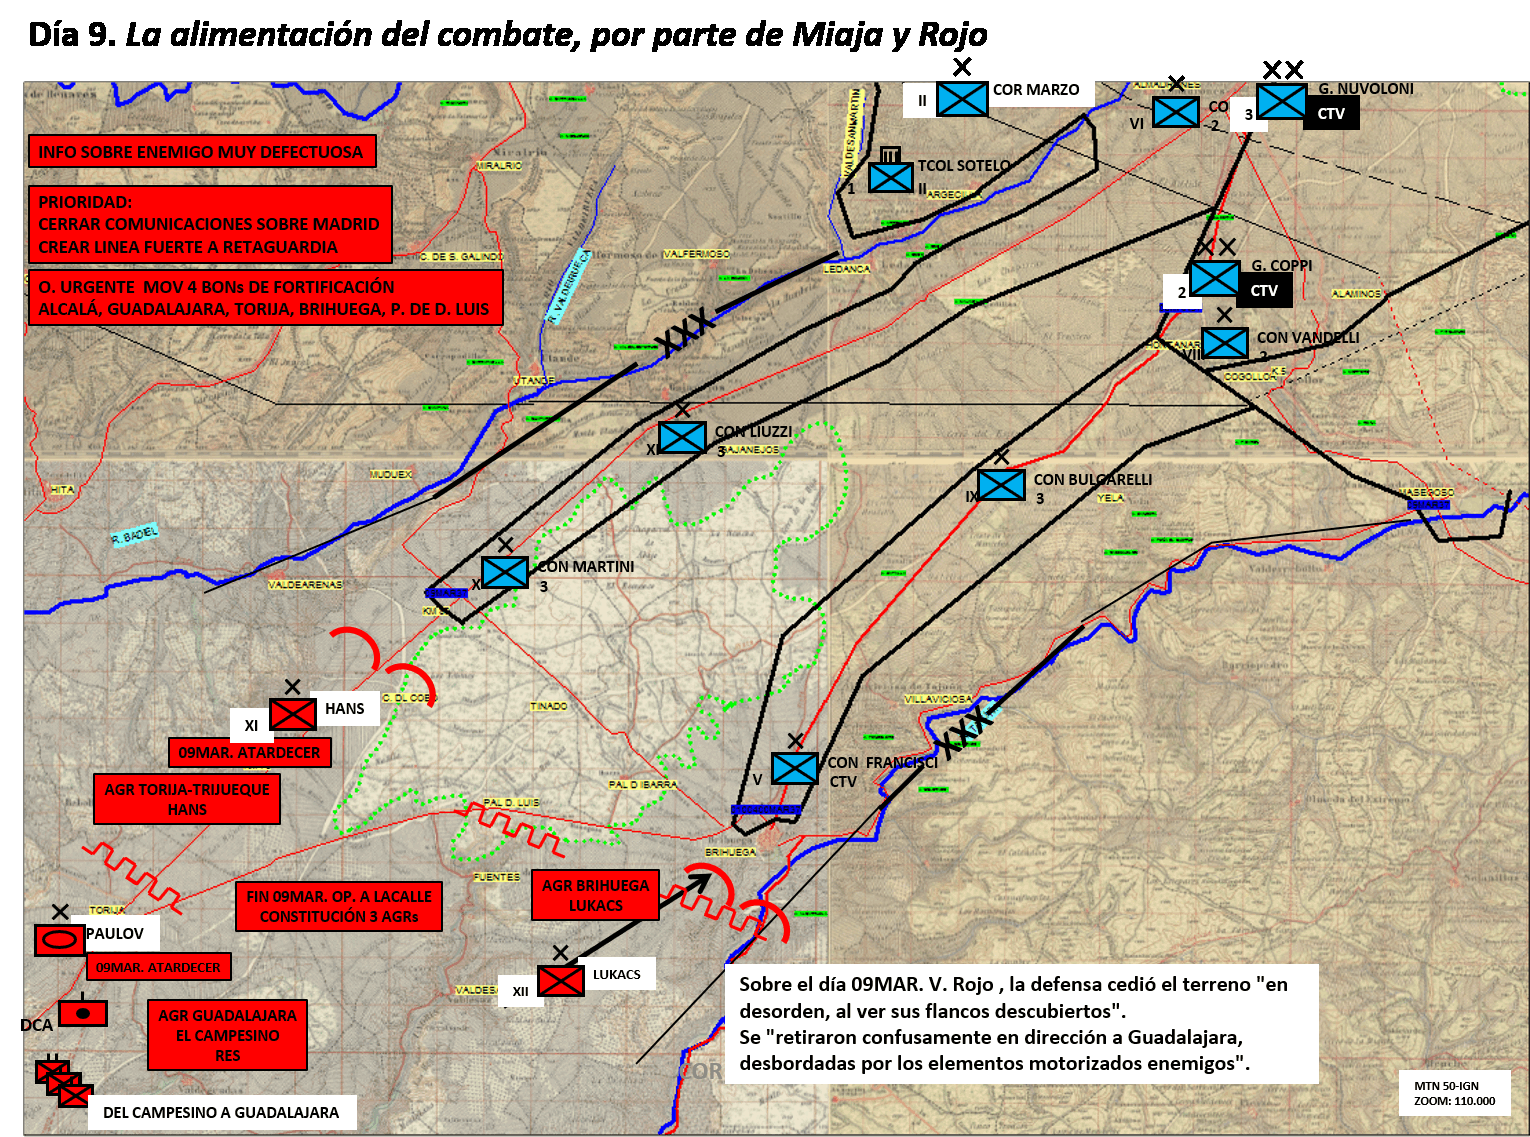The width and height of the screenshot is (1530, 1137).
Task: Click the PAULOV name label
Action: point(115,933)
